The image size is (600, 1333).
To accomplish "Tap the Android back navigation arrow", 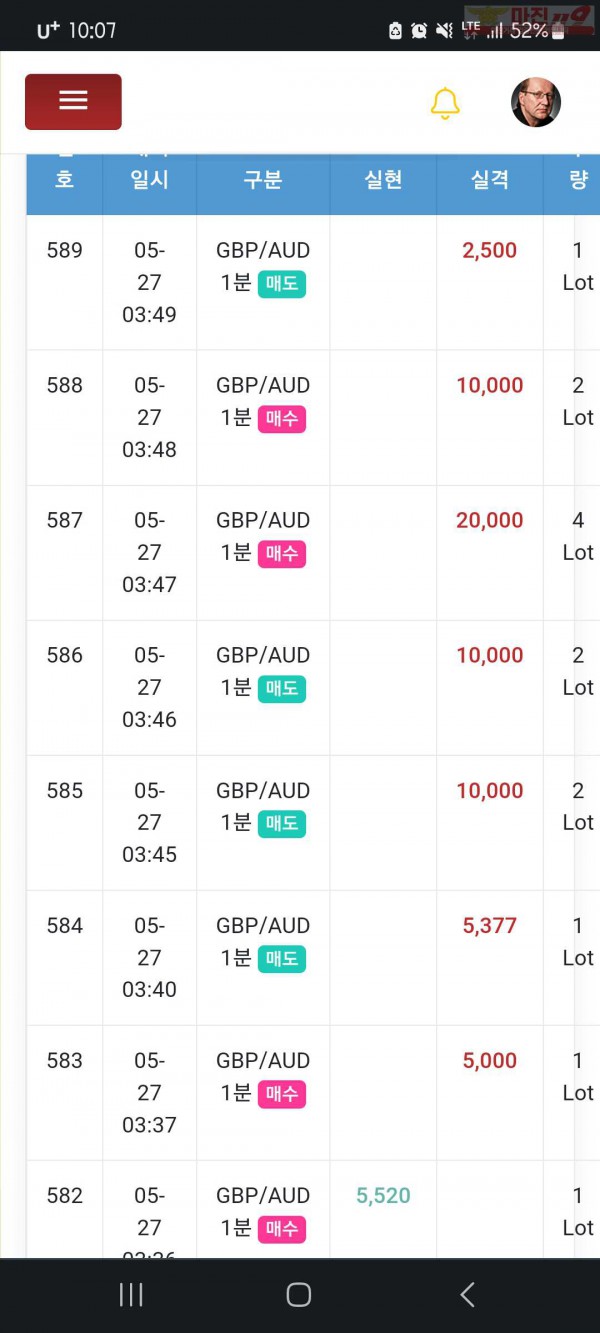I will [467, 1295].
